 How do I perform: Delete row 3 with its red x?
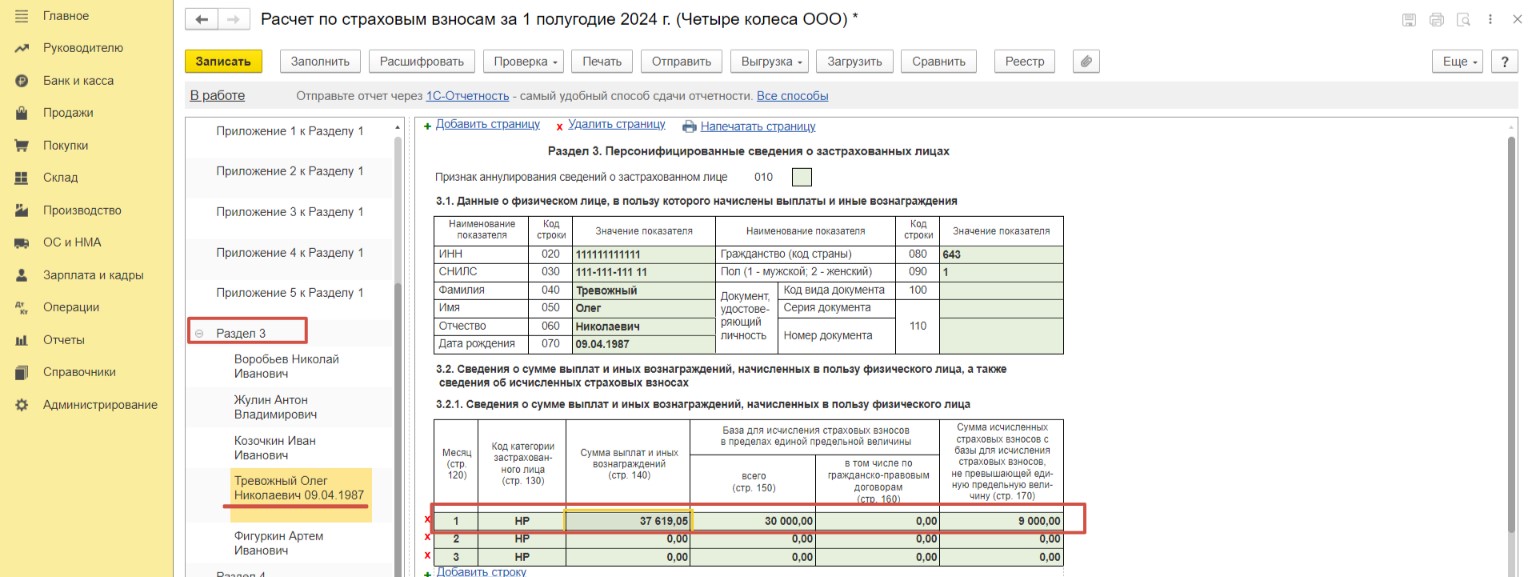[427, 556]
